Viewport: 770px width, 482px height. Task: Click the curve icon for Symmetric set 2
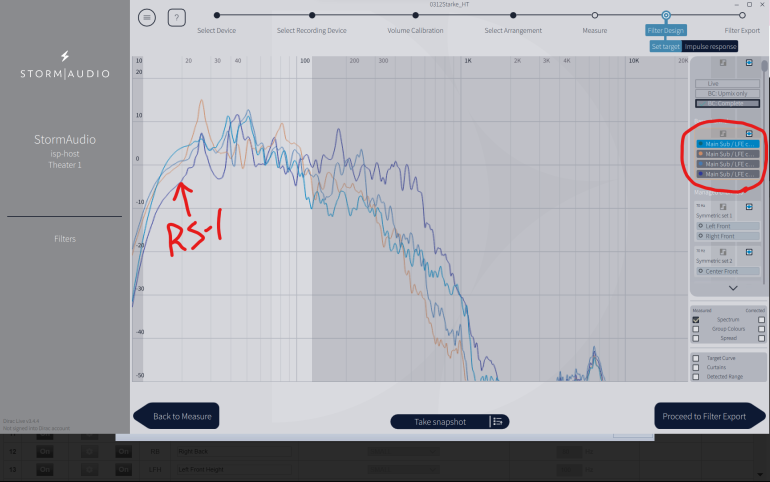tap(723, 252)
